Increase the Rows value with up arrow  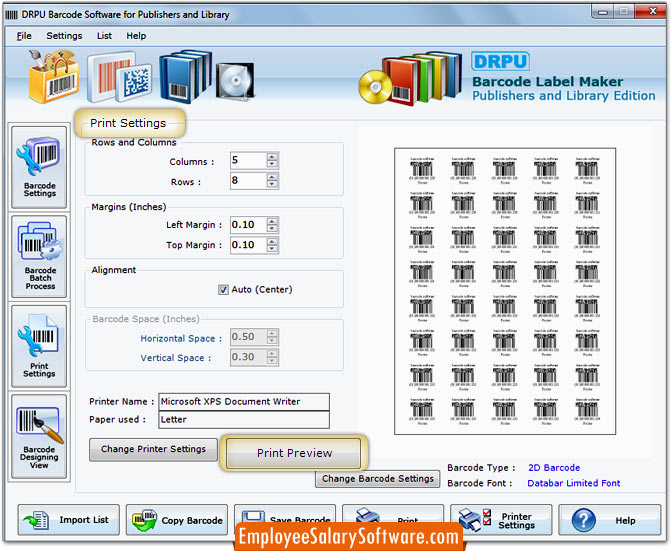click(272, 177)
